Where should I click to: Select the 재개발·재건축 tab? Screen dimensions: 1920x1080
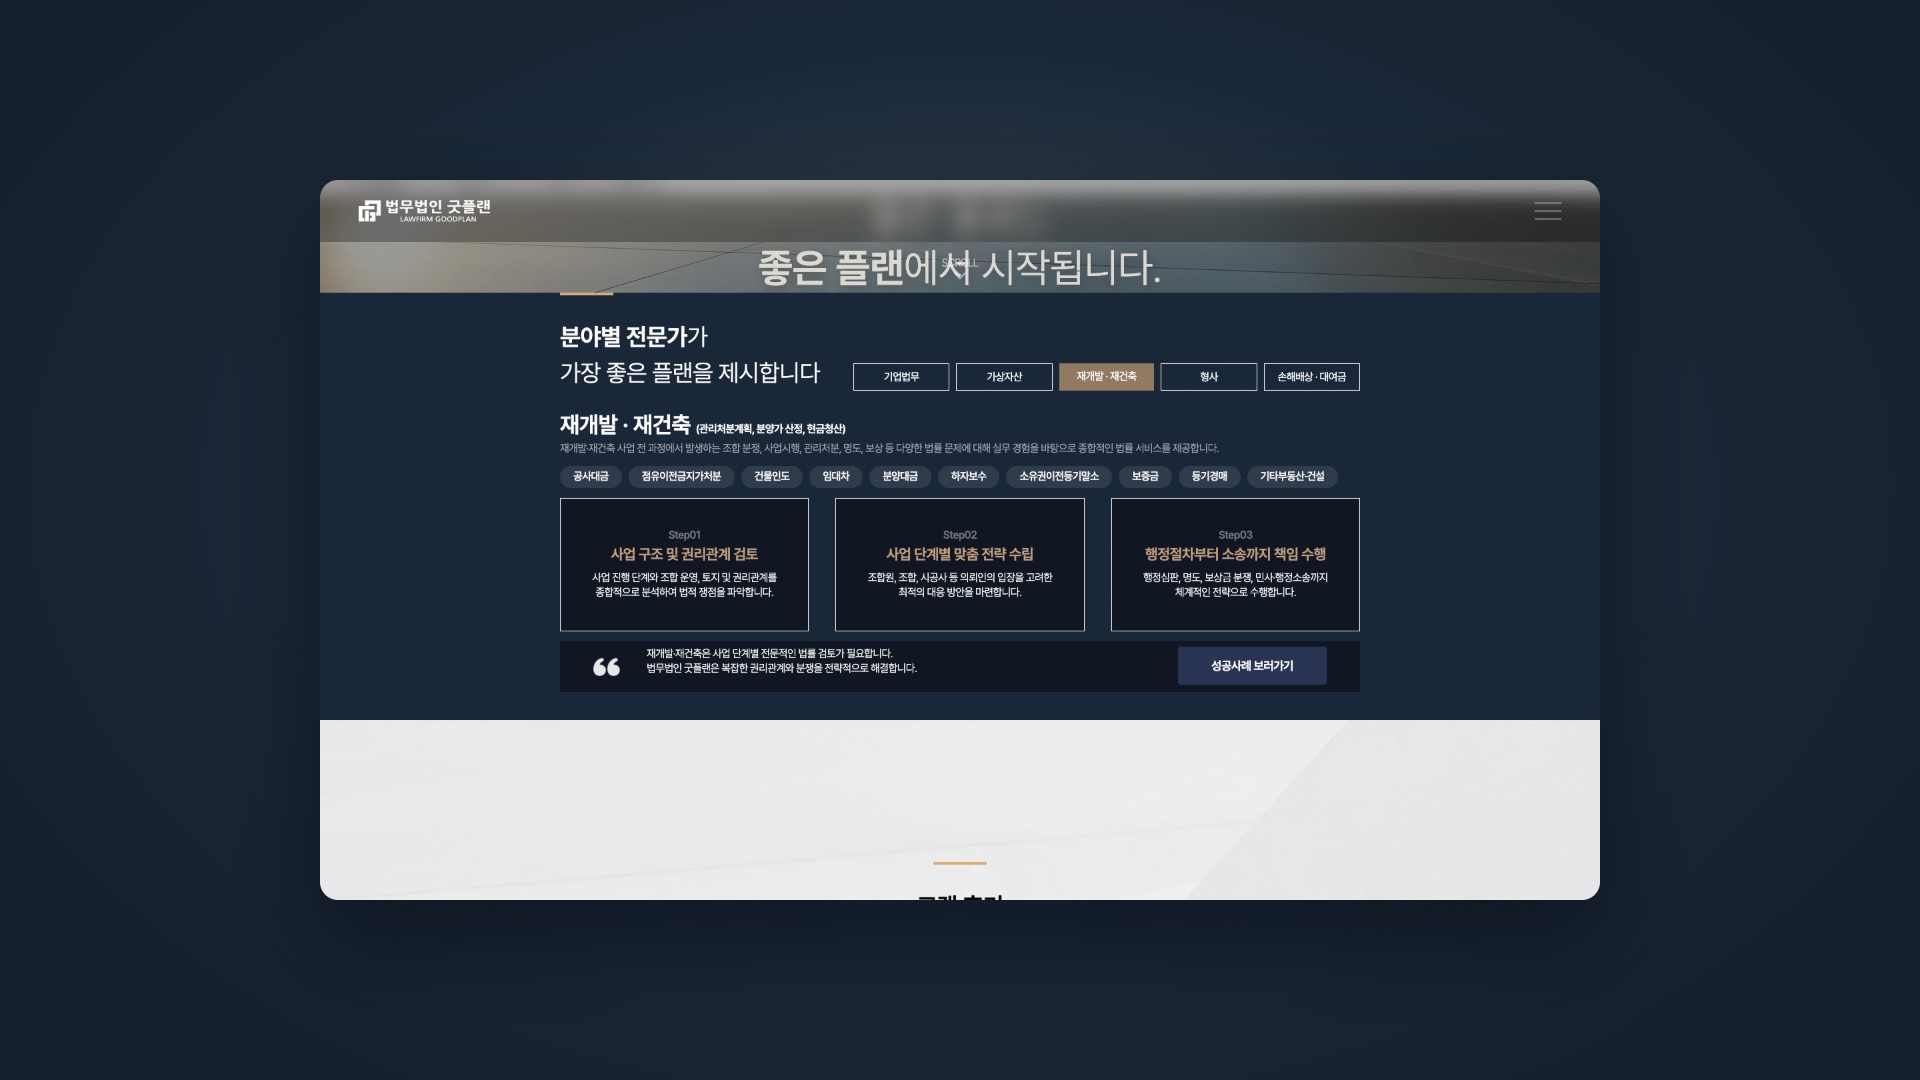coord(1106,377)
